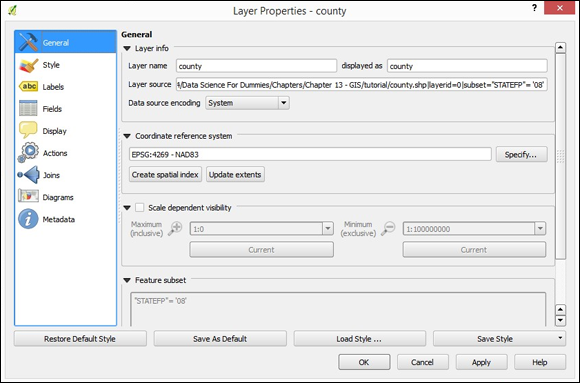The height and width of the screenshot is (383, 580).
Task: Click Current button under Minimum scale
Action: [x=474, y=250]
